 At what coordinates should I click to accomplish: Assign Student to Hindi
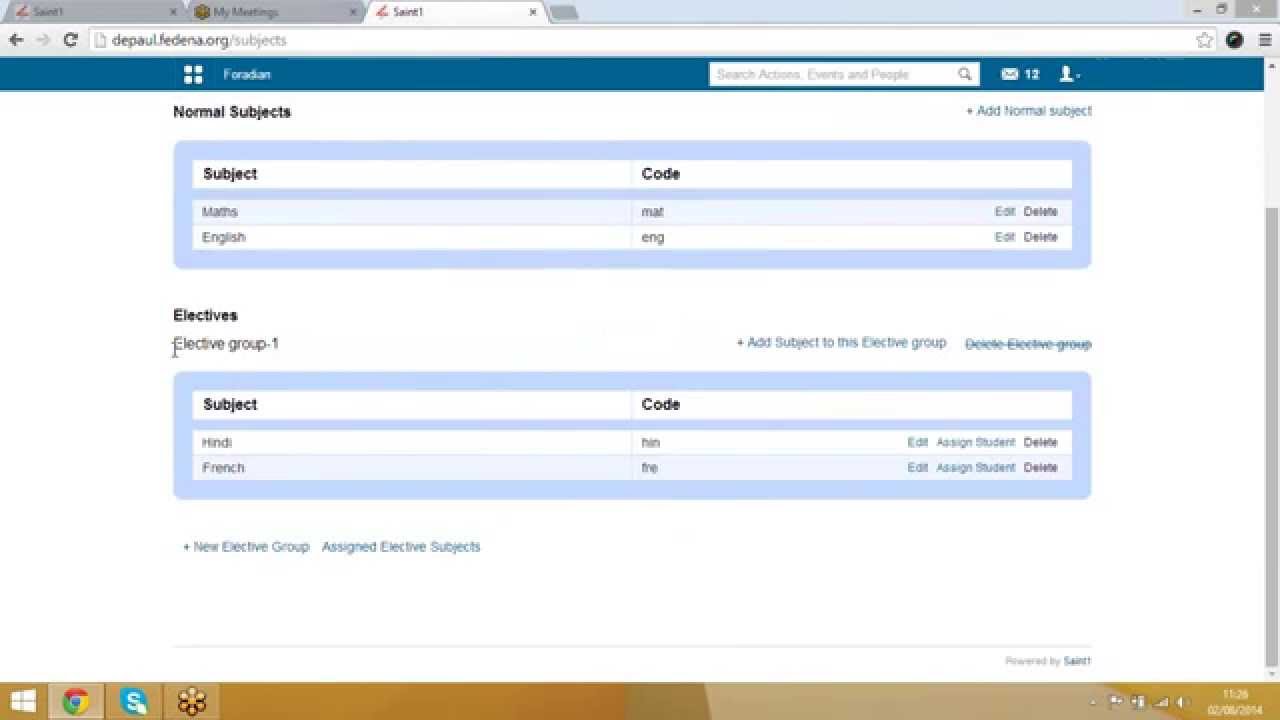coord(976,442)
